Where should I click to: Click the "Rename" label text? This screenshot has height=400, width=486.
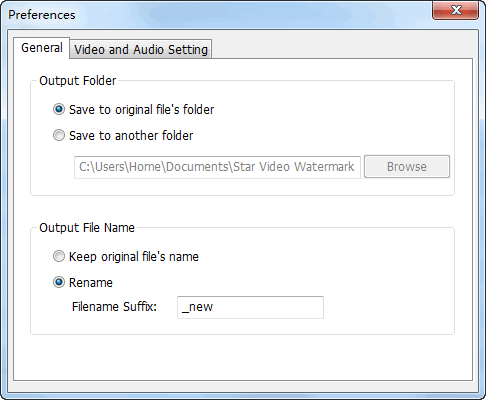click(x=91, y=283)
